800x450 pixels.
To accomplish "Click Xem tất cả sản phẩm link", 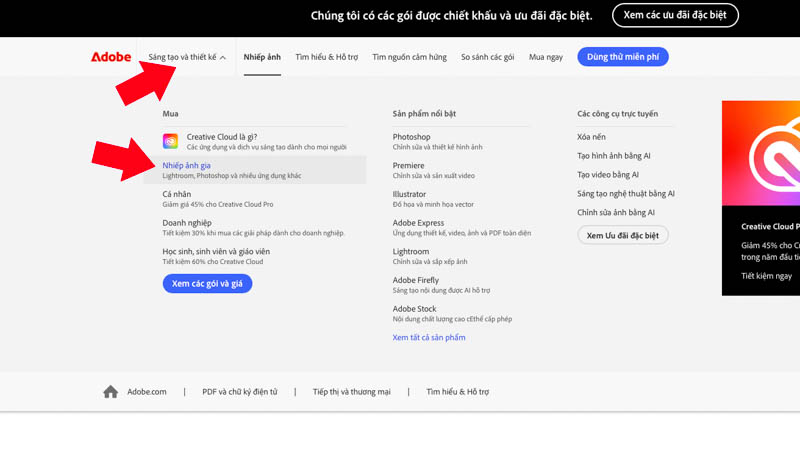I will tap(429, 337).
